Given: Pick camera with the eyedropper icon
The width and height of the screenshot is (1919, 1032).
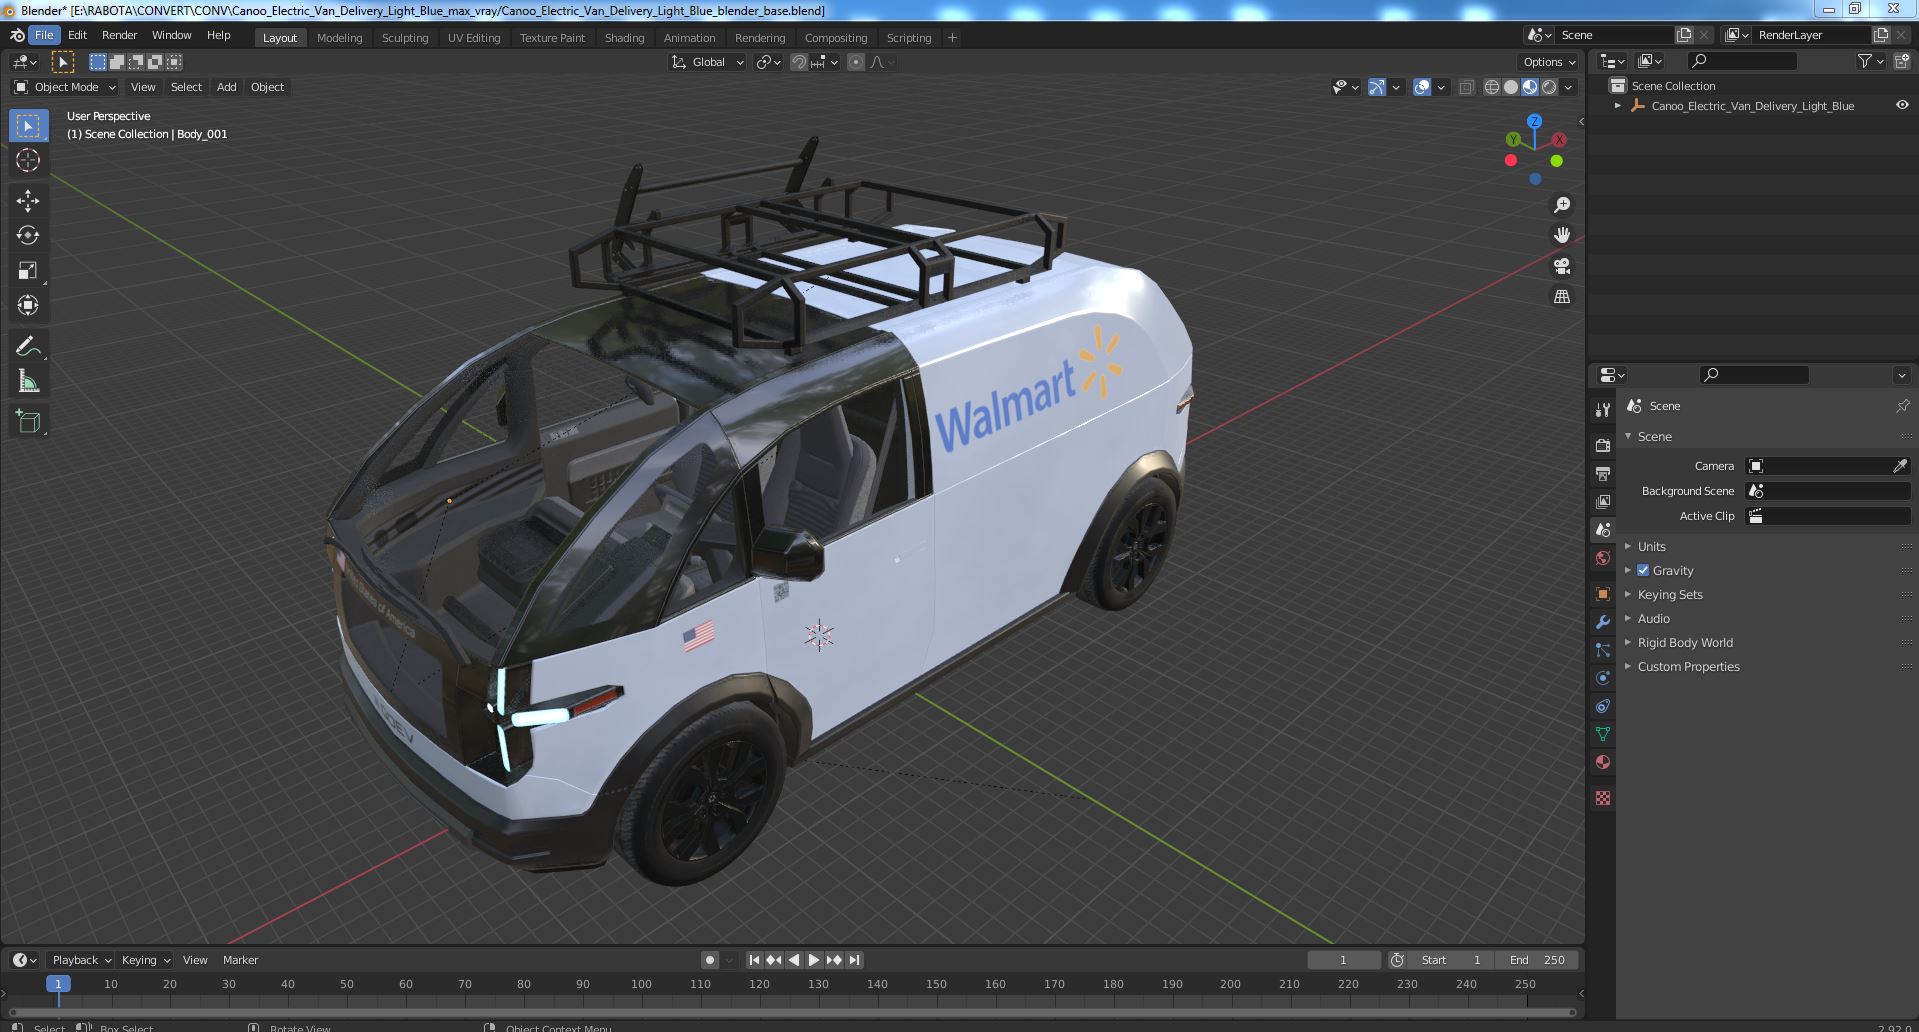Looking at the screenshot, I should [x=1900, y=466].
